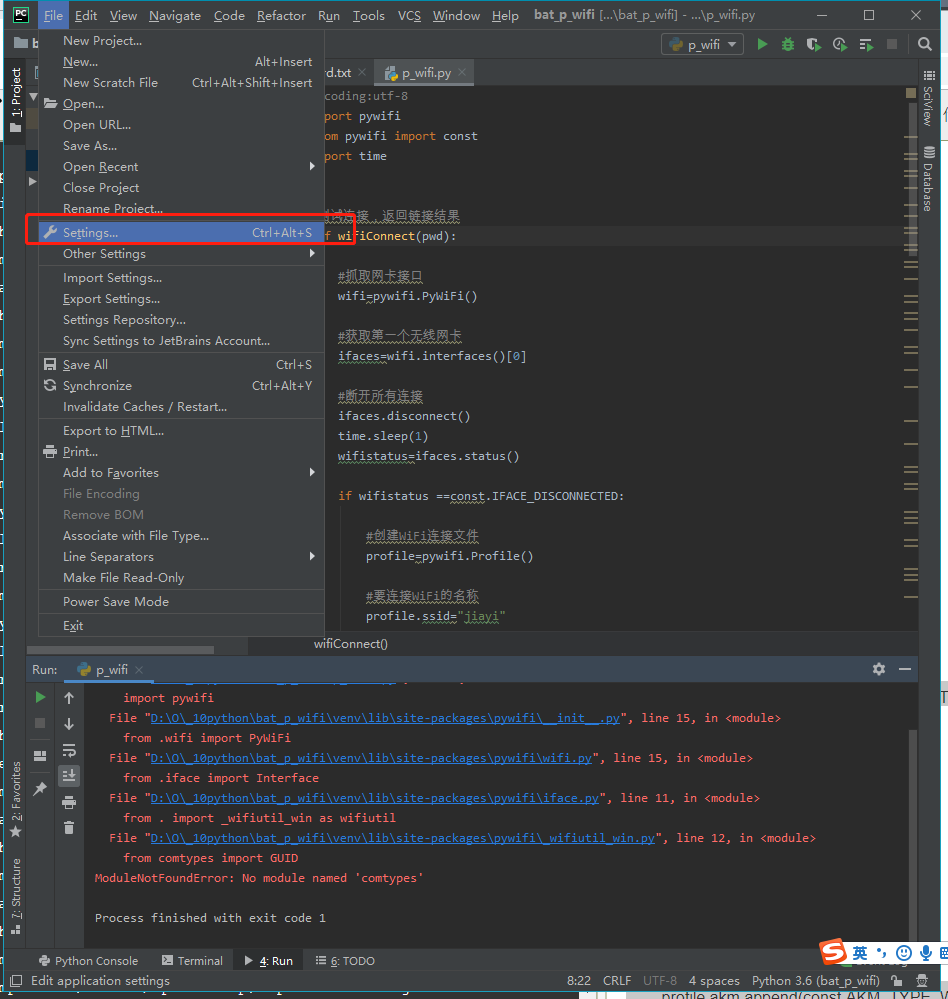
Task: Pin the Run tab with the pin icon
Action: [40, 788]
